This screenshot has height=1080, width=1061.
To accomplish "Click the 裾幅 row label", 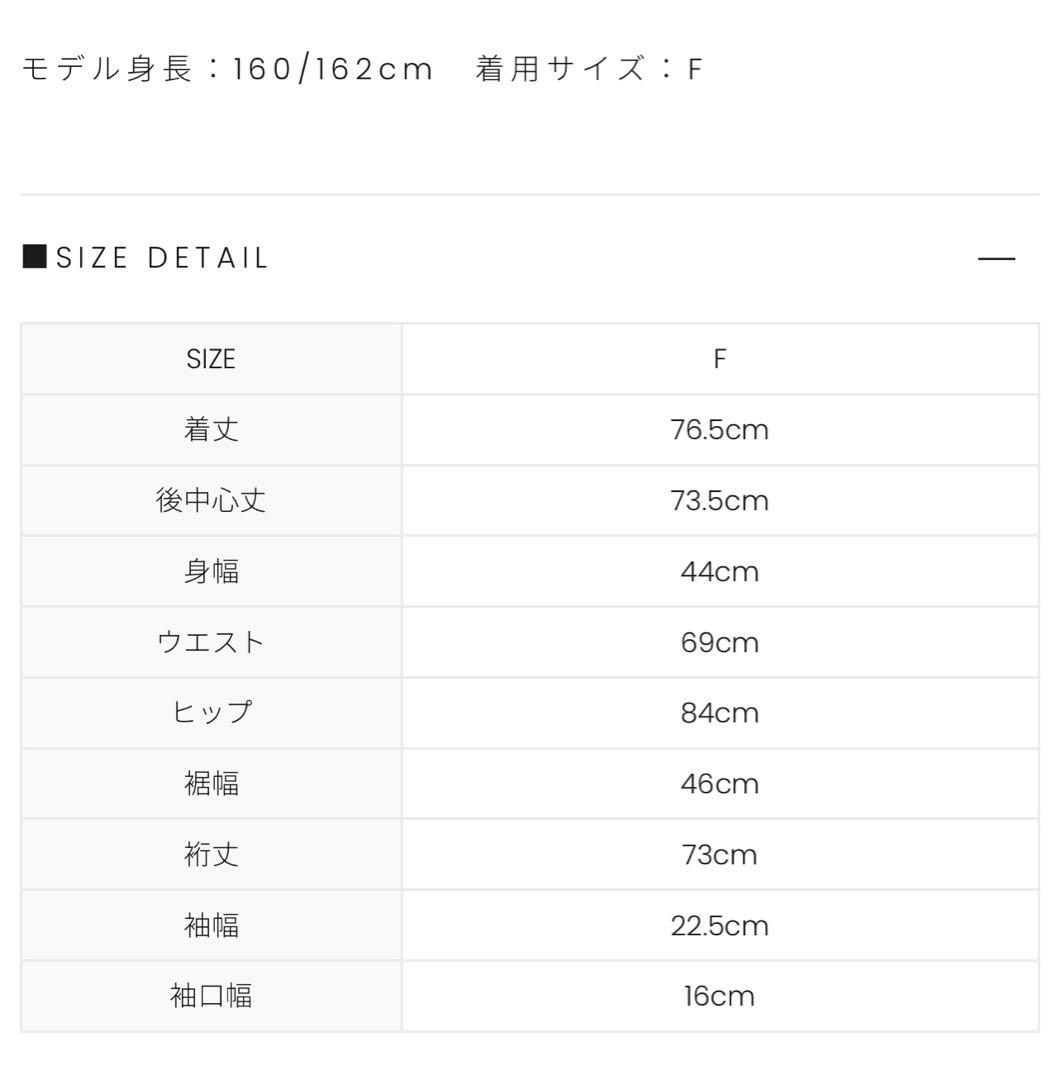I will click(211, 784).
